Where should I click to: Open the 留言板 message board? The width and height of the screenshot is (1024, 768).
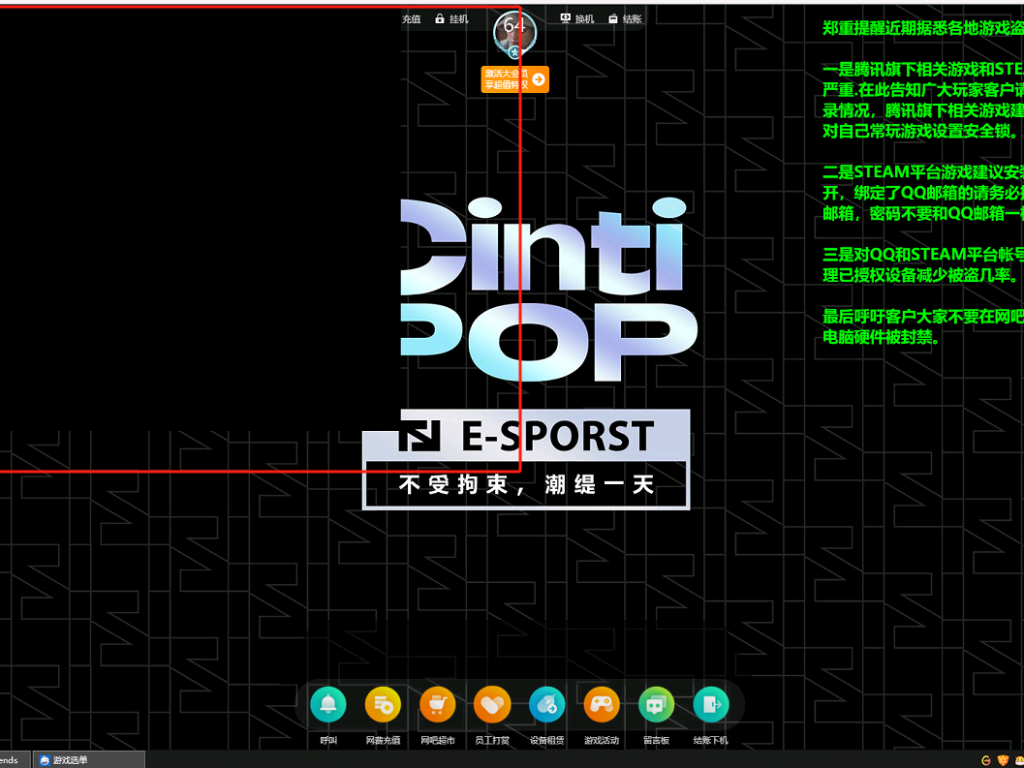(656, 705)
